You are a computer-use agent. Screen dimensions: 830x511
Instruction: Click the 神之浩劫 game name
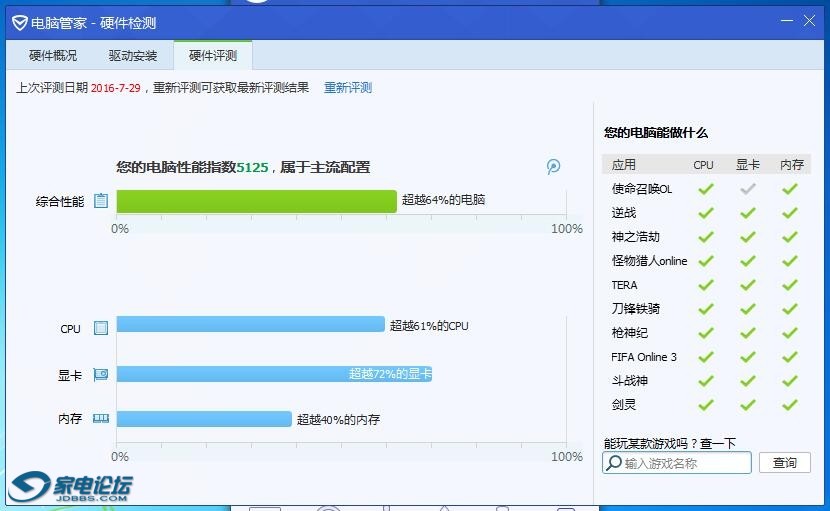coord(635,237)
